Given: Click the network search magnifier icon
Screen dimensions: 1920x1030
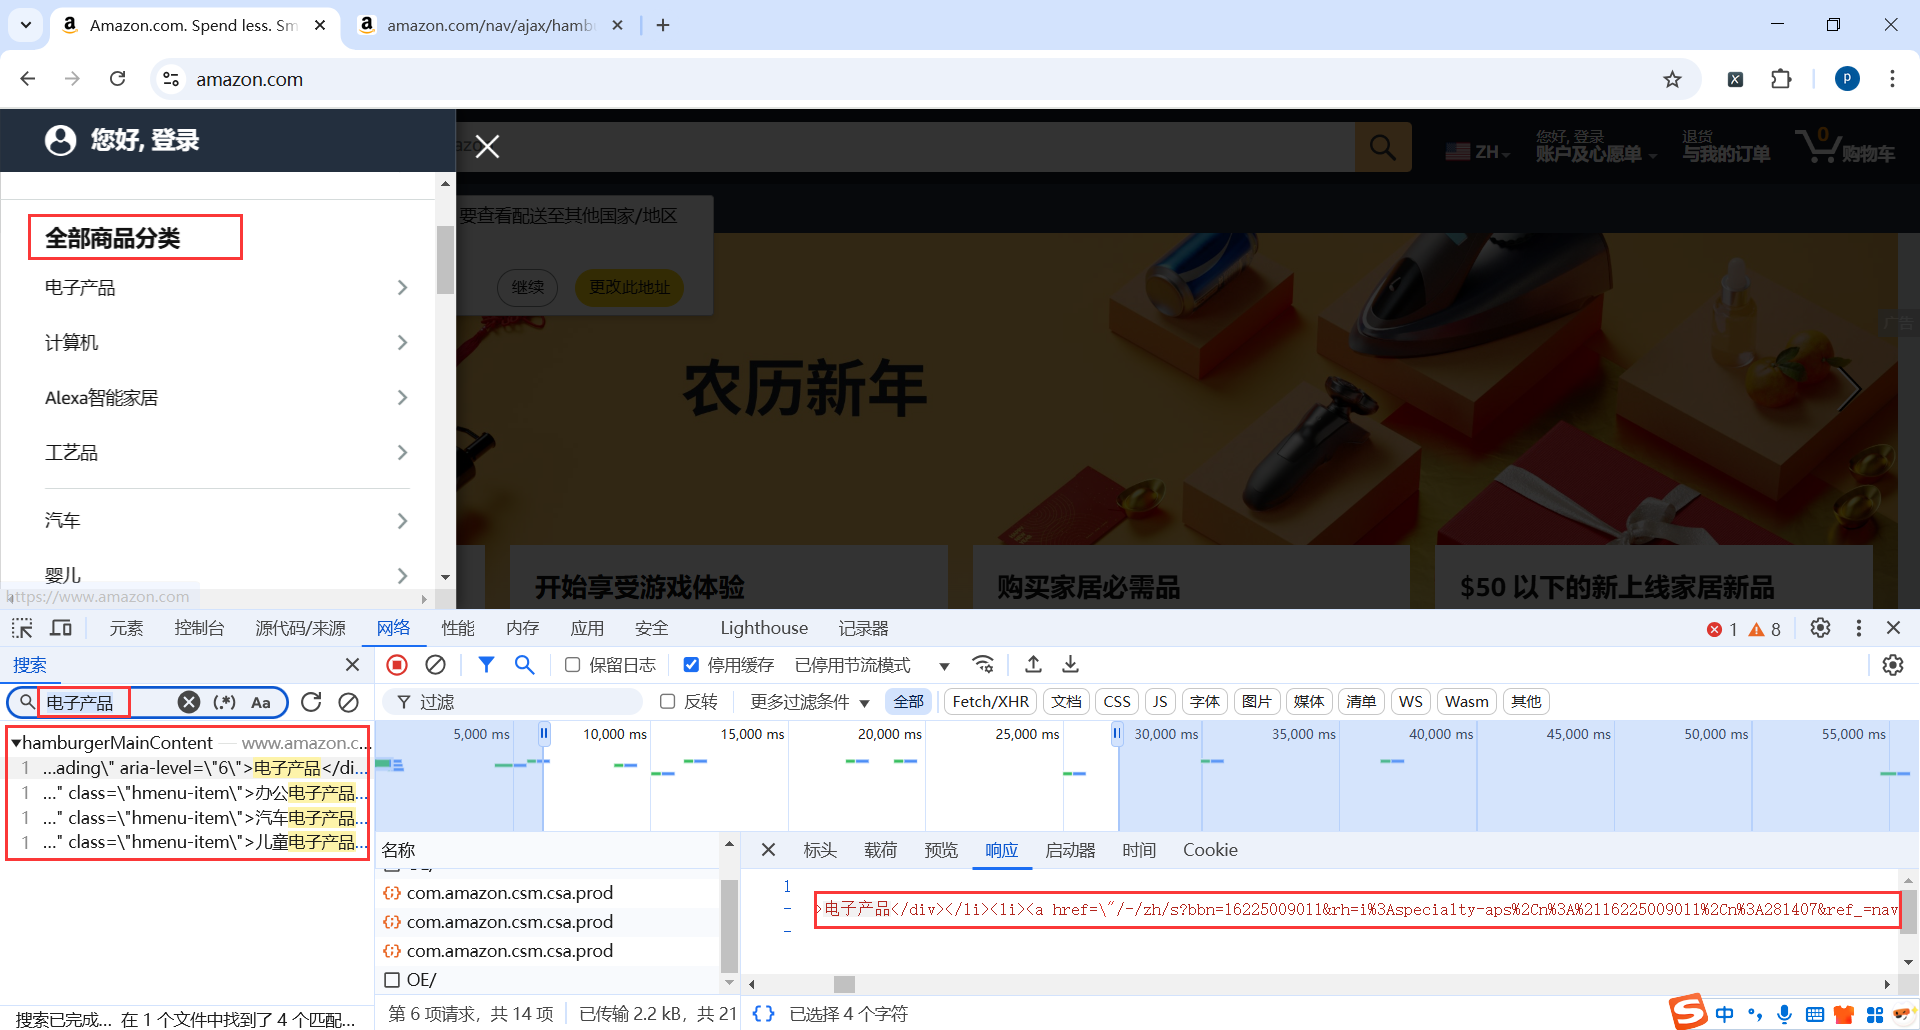Looking at the screenshot, I should [x=524, y=665].
